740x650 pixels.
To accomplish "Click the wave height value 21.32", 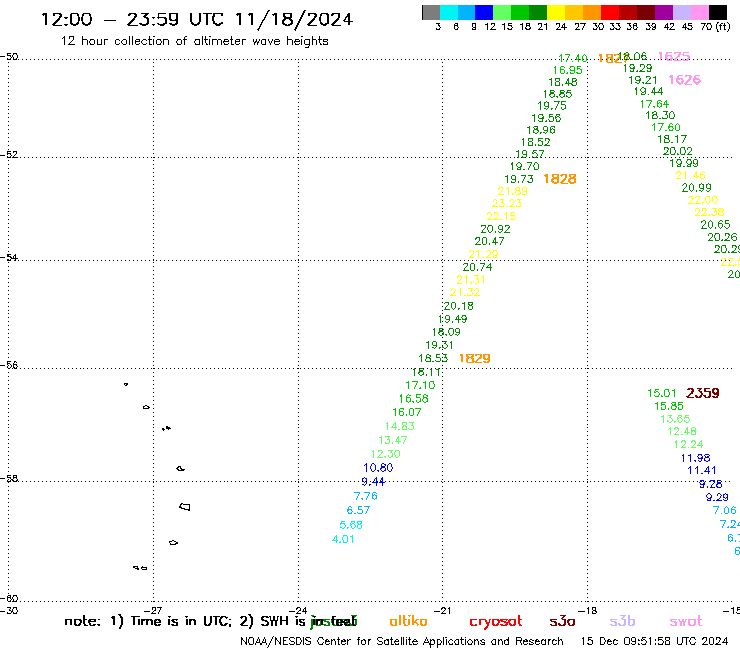I will [x=465, y=292].
